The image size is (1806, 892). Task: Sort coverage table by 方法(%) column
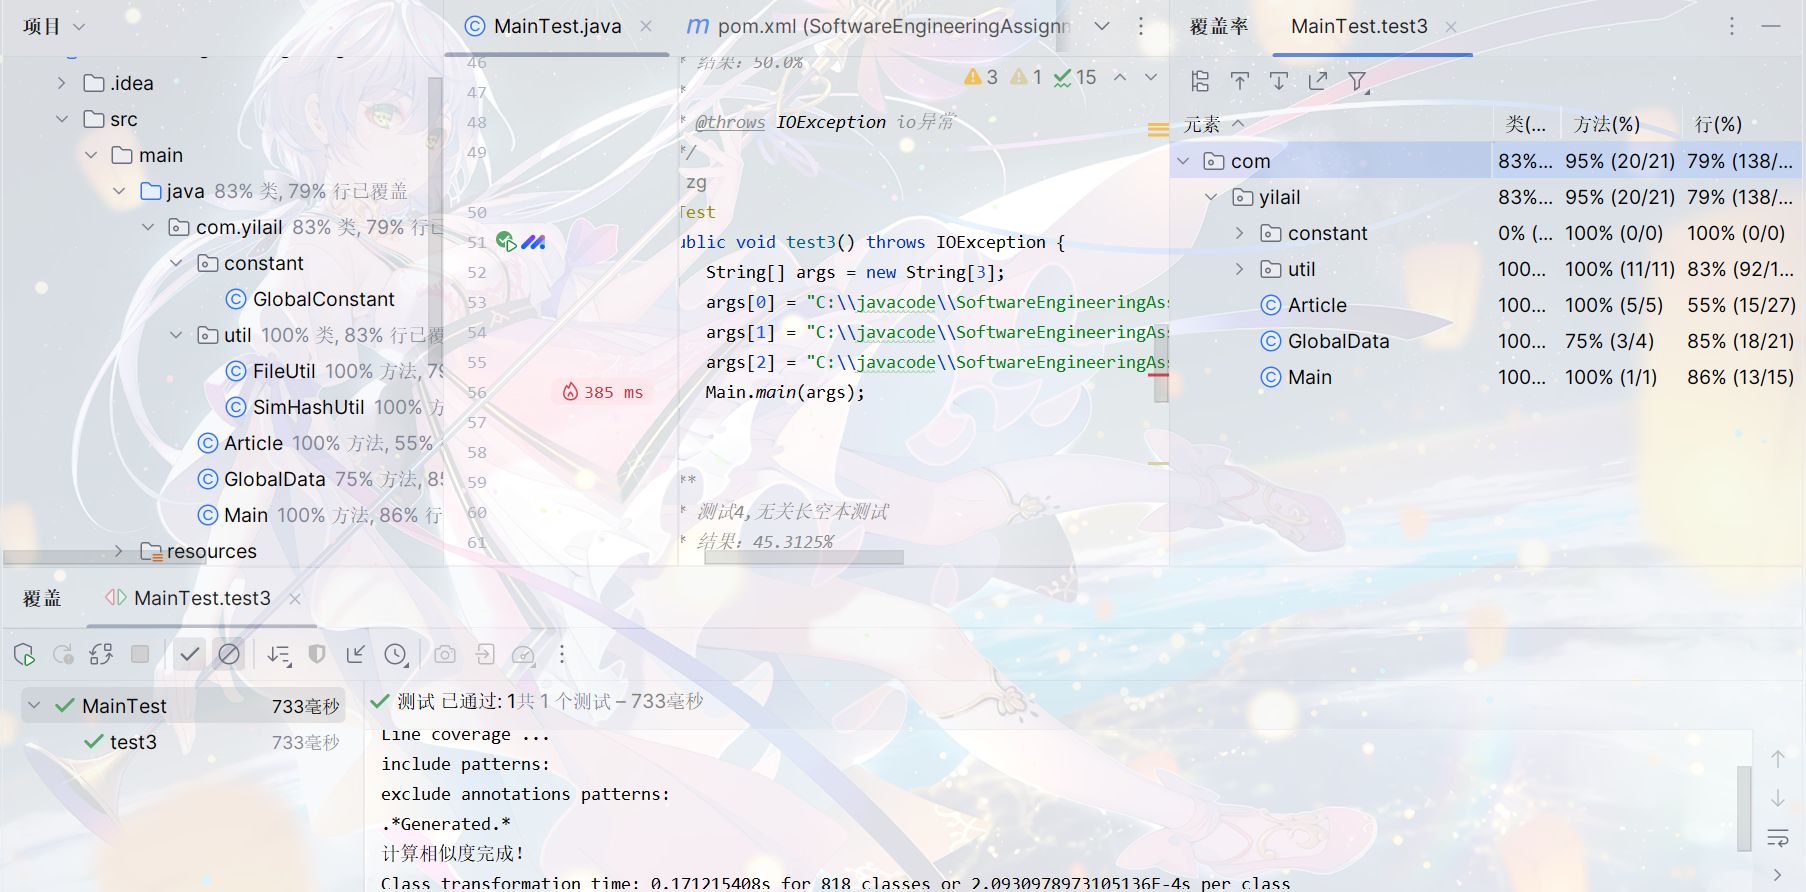pyautogui.click(x=1606, y=124)
